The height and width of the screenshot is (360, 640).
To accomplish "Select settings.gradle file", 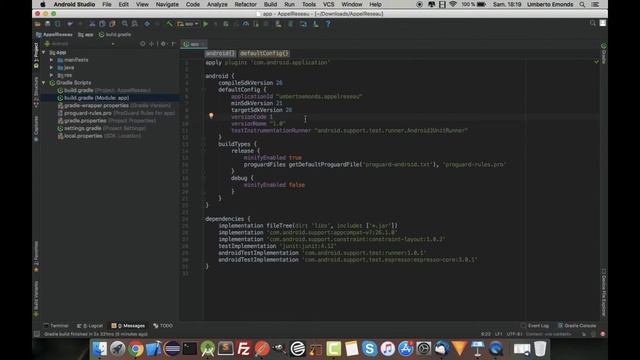I will coord(102,128).
